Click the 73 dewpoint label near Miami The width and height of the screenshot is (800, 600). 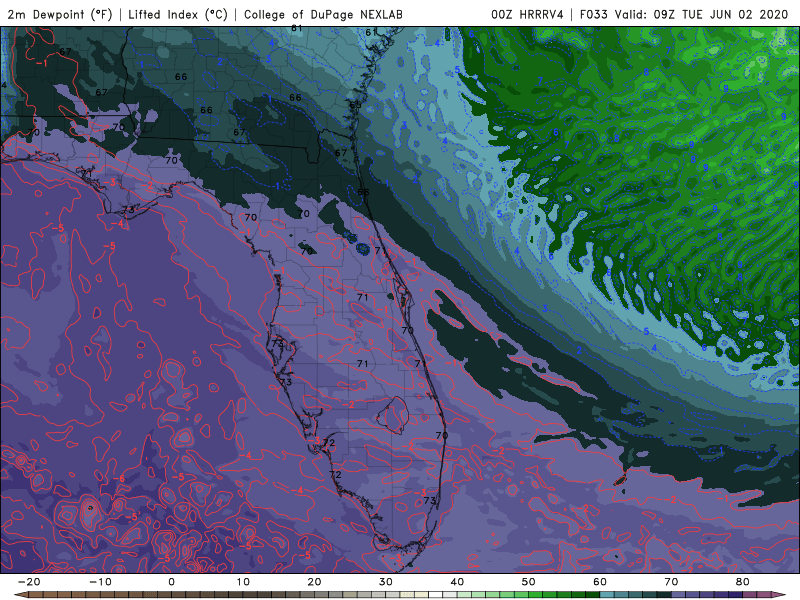(x=430, y=501)
